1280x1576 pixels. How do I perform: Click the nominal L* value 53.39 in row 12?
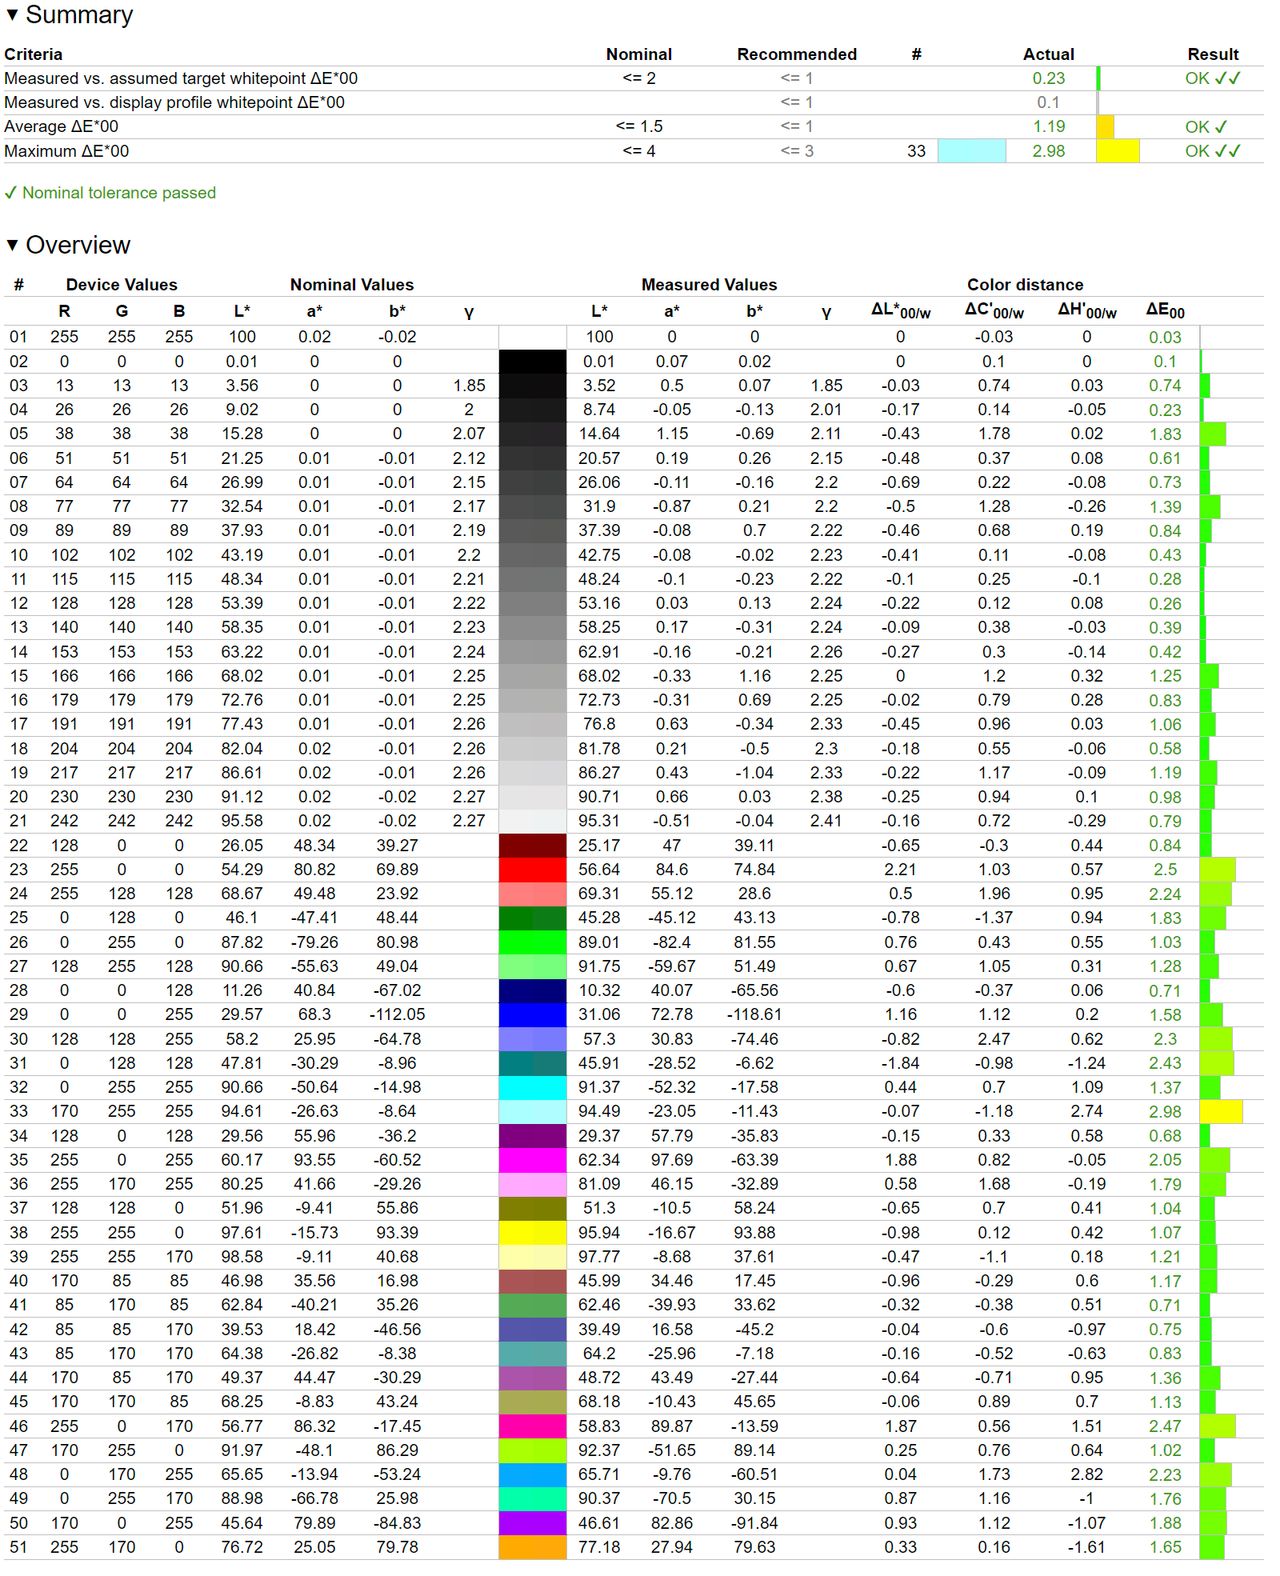click(x=241, y=603)
